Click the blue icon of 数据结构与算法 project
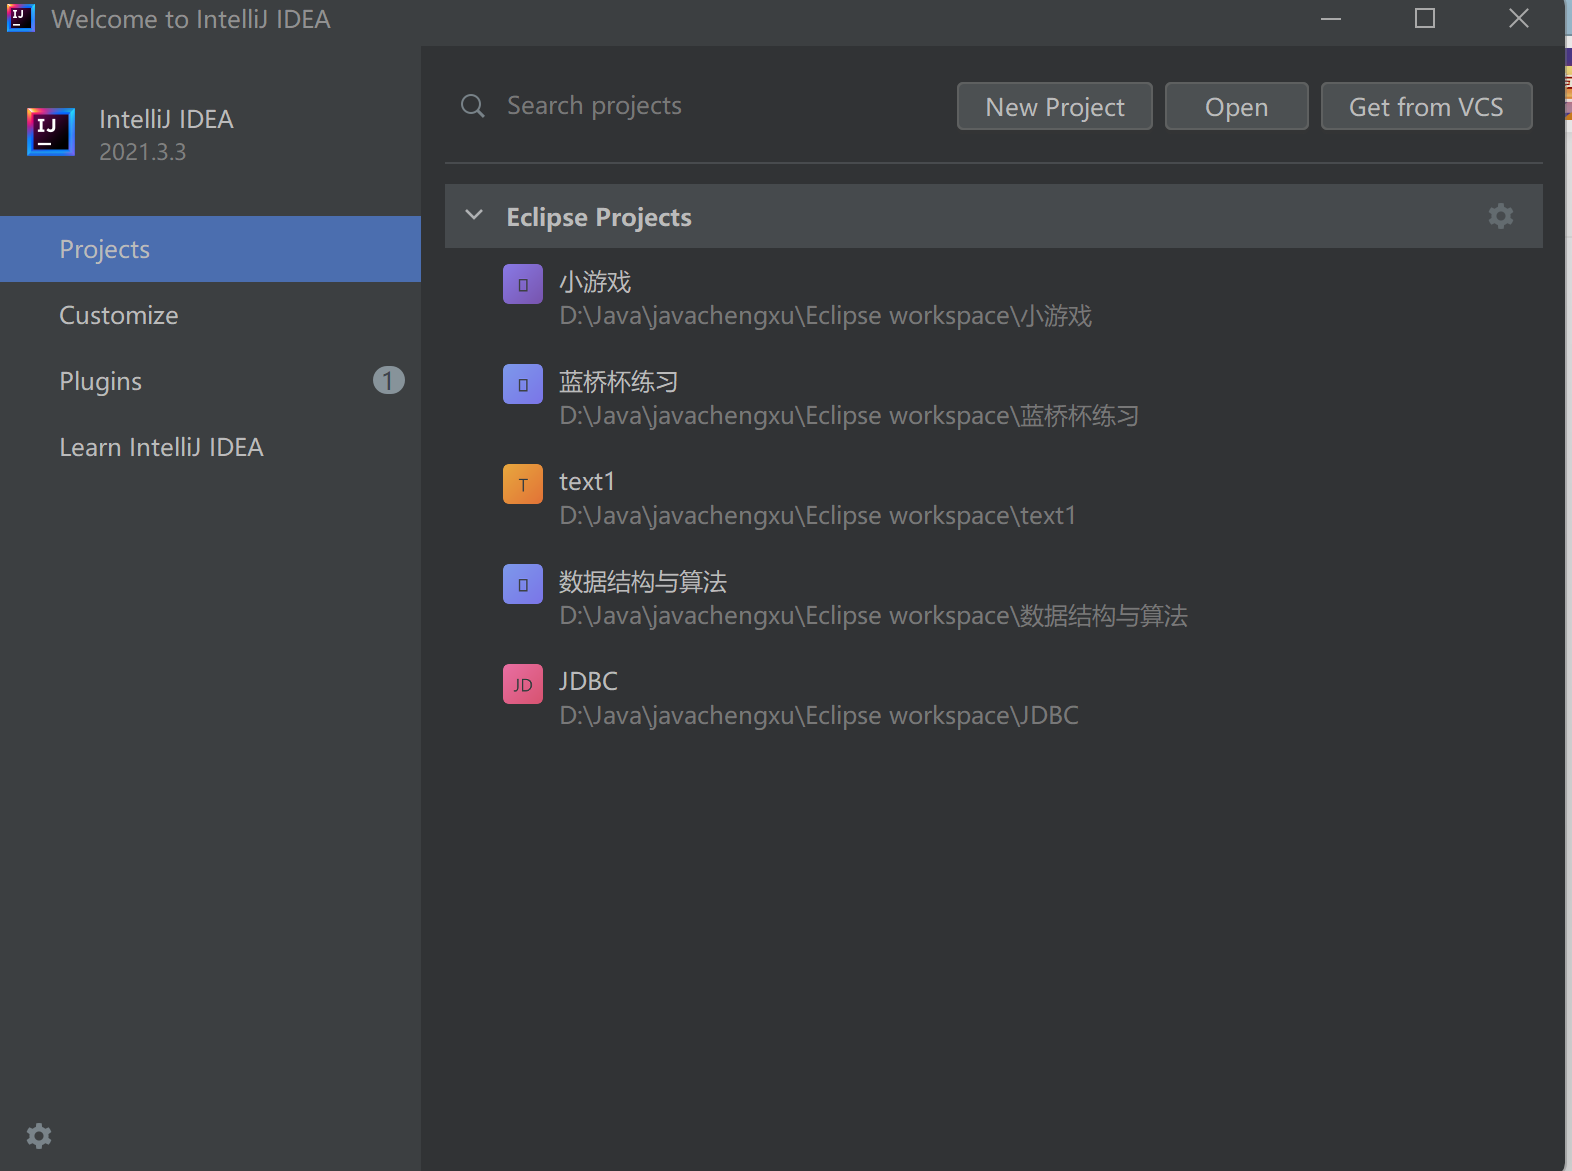The height and width of the screenshot is (1171, 1572). [523, 584]
